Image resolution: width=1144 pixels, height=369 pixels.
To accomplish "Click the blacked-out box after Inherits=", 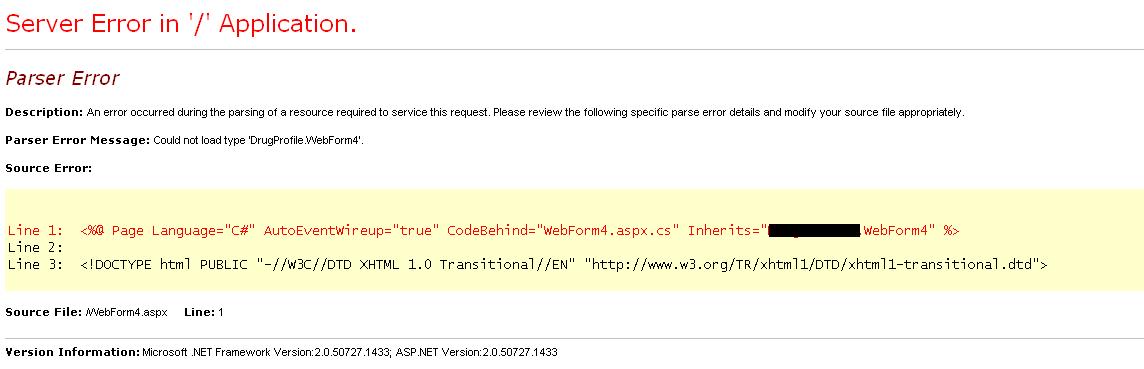I will (x=814, y=230).
